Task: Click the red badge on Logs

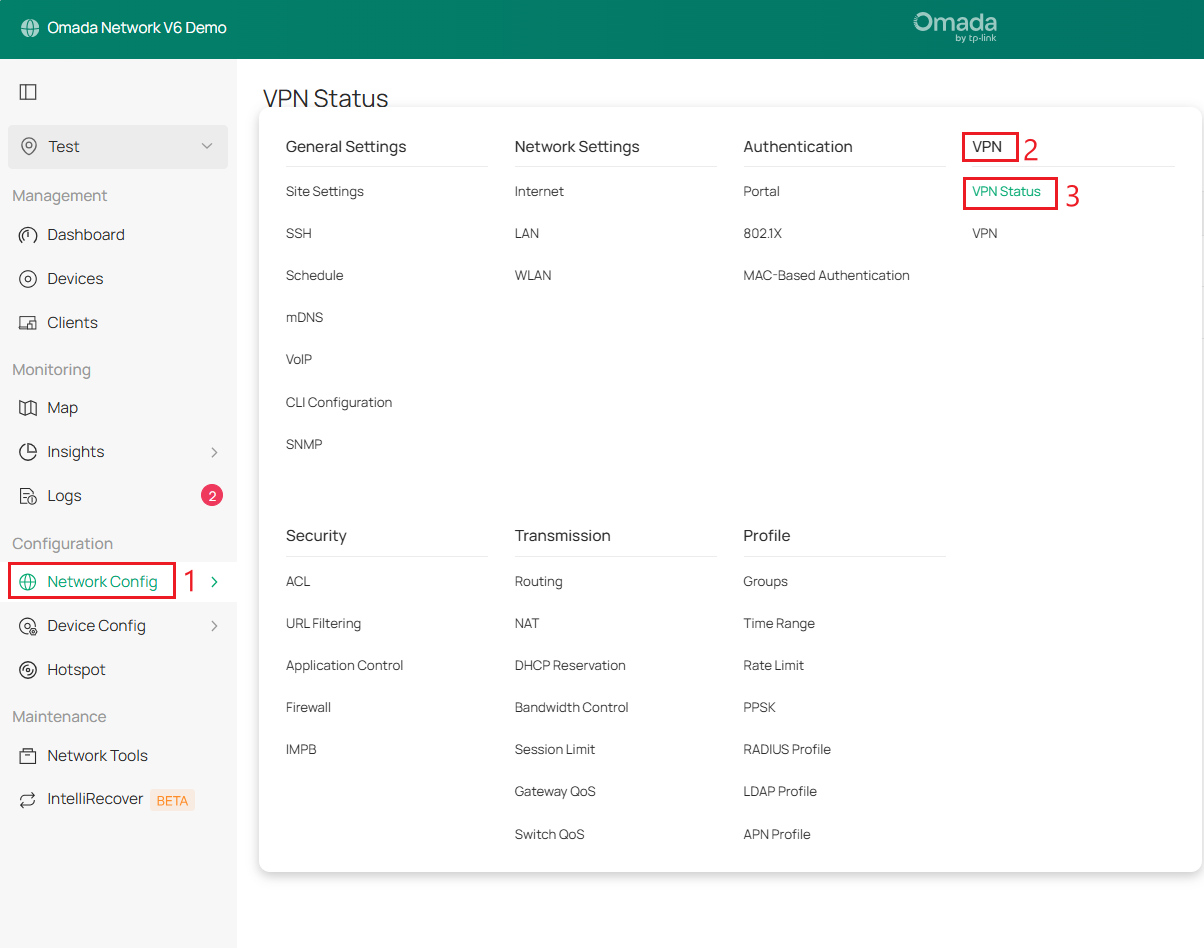Action: (x=211, y=495)
